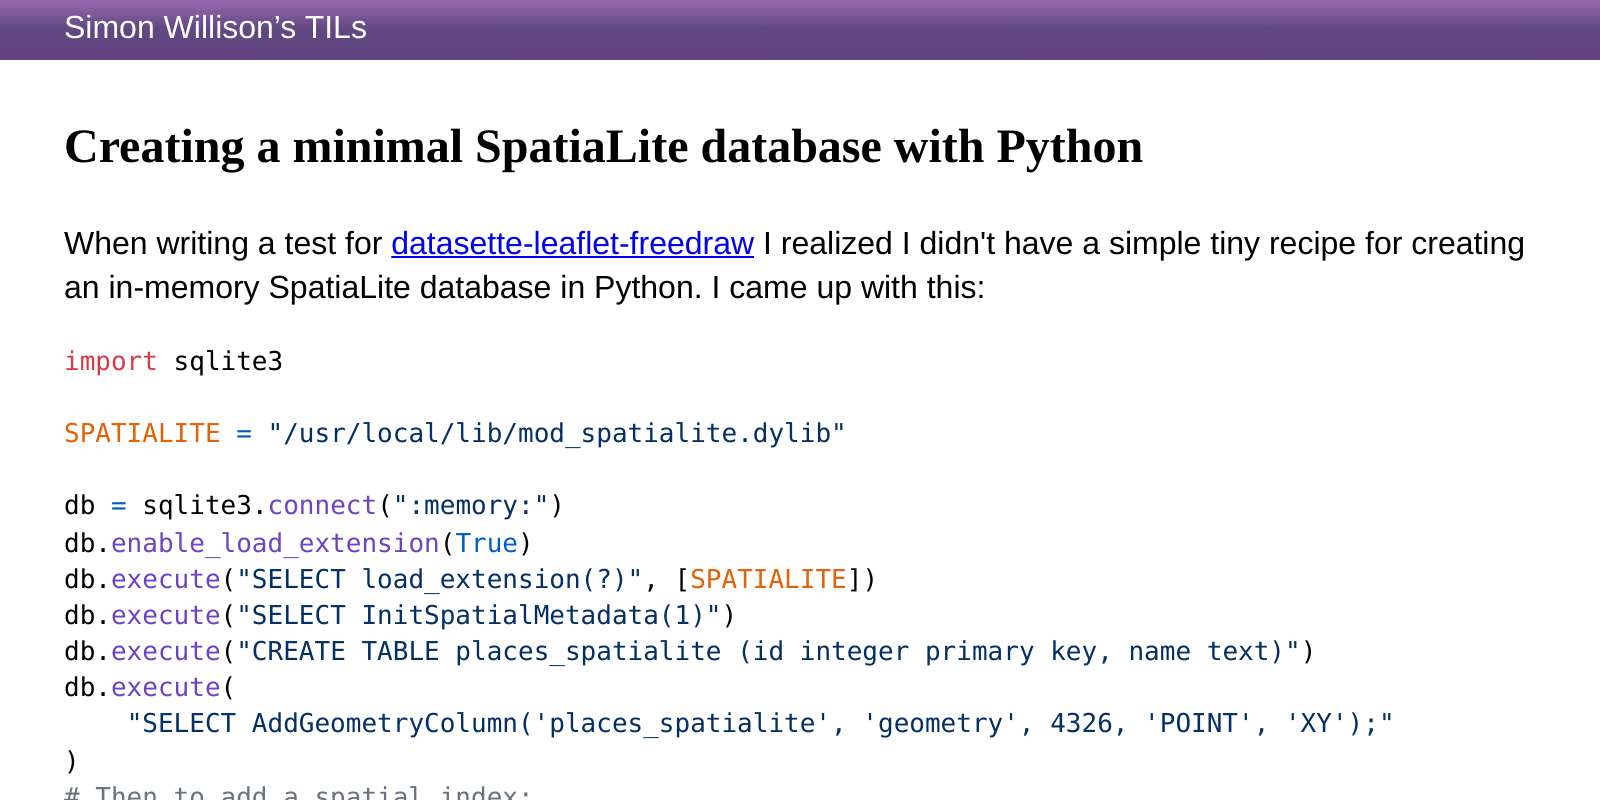
Task: Click the 'SELECT InitSpatialMetadata(1)' line
Action: (399, 615)
